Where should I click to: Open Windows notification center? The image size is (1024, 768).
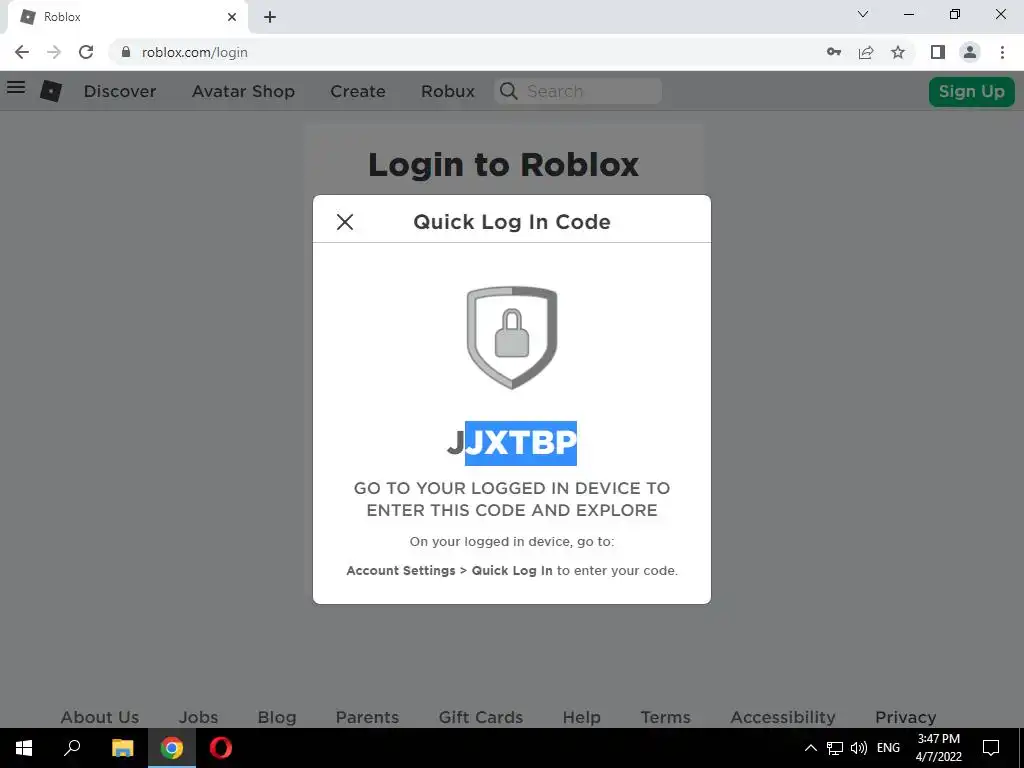pos(991,748)
